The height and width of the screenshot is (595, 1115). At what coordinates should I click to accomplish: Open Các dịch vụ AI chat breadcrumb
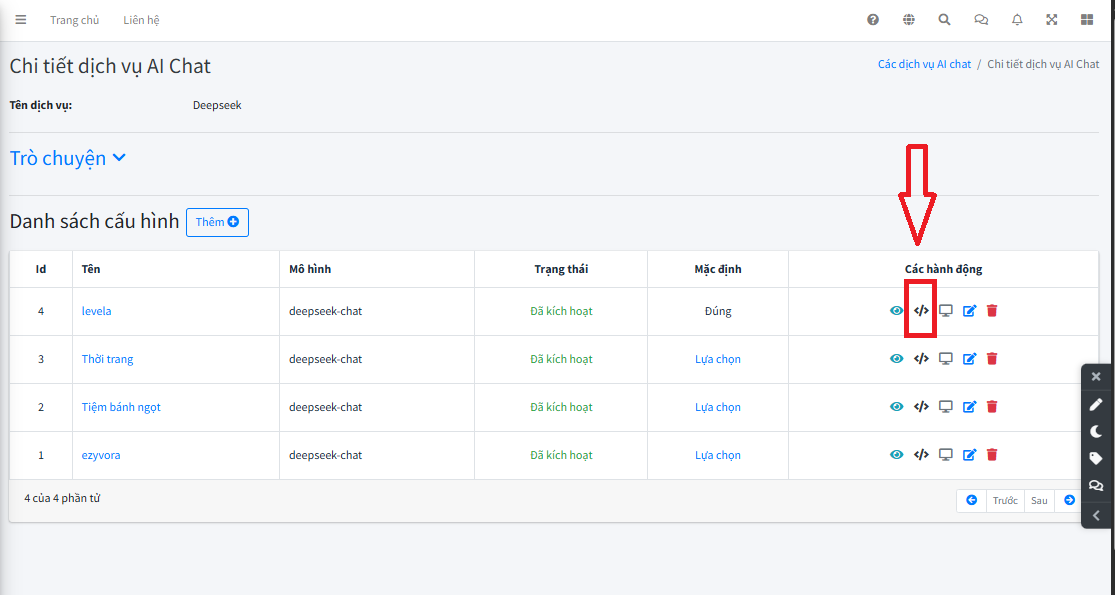pos(924,64)
